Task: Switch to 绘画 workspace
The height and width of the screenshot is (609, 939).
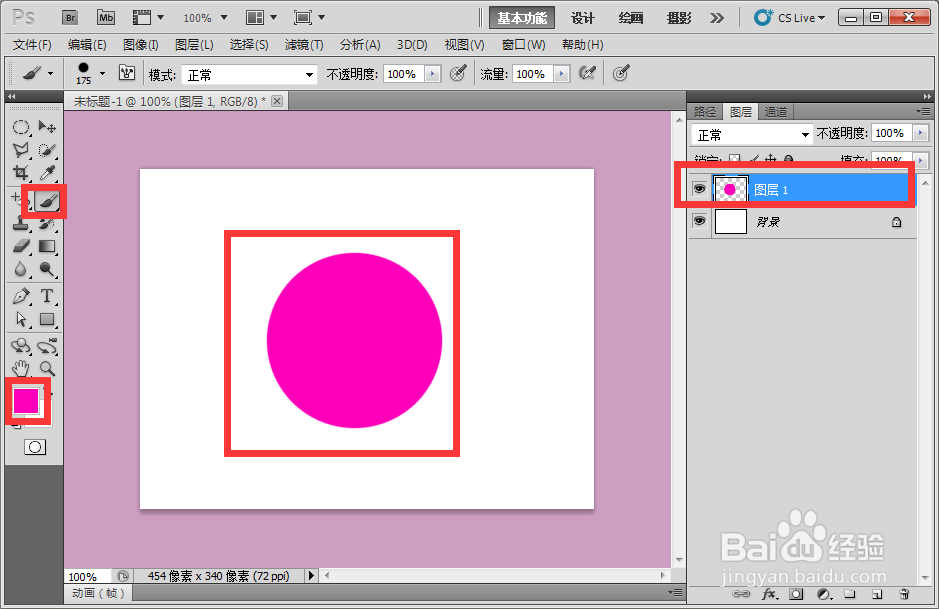Action: [x=631, y=18]
